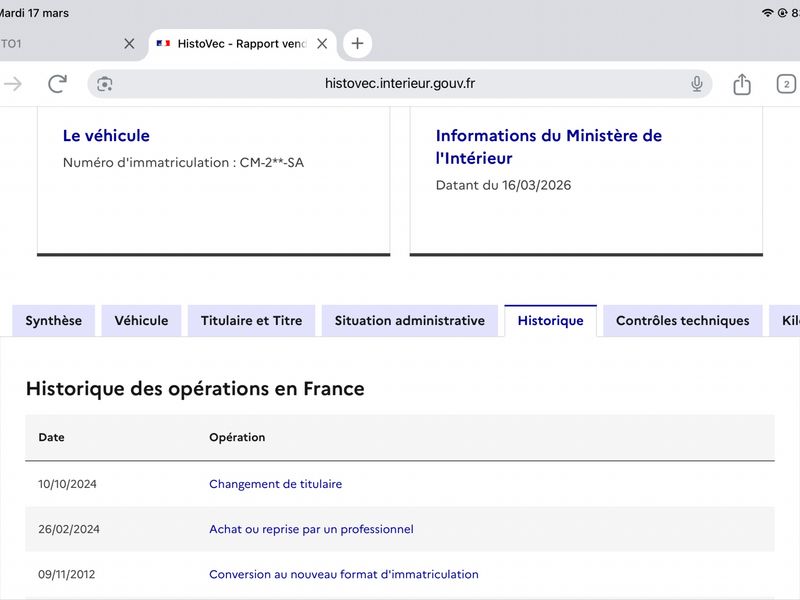Tap the camera lens icon in address bar
The width and height of the screenshot is (800, 600).
pos(105,84)
